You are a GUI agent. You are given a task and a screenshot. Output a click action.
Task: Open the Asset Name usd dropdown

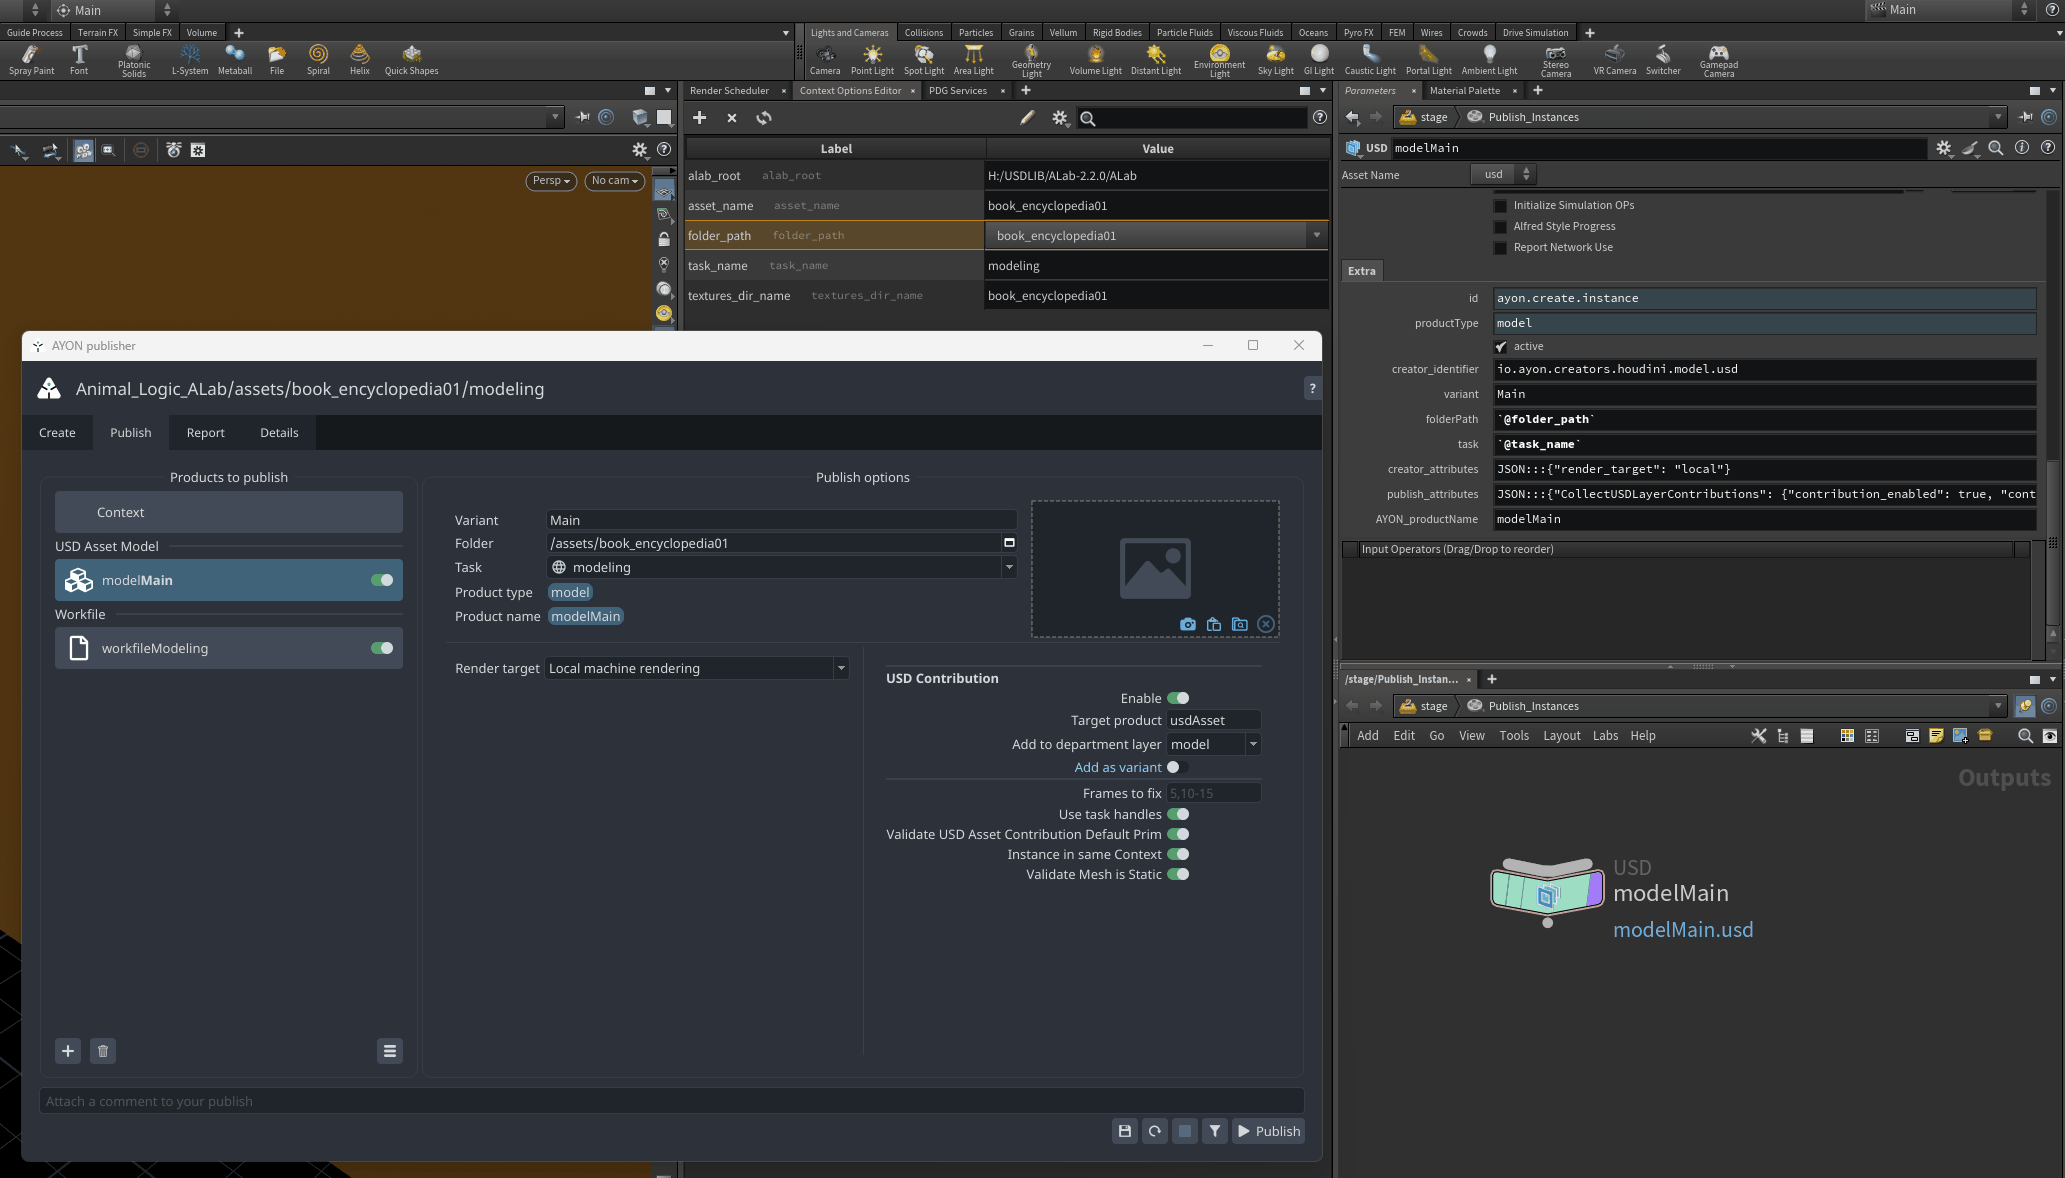click(1504, 174)
